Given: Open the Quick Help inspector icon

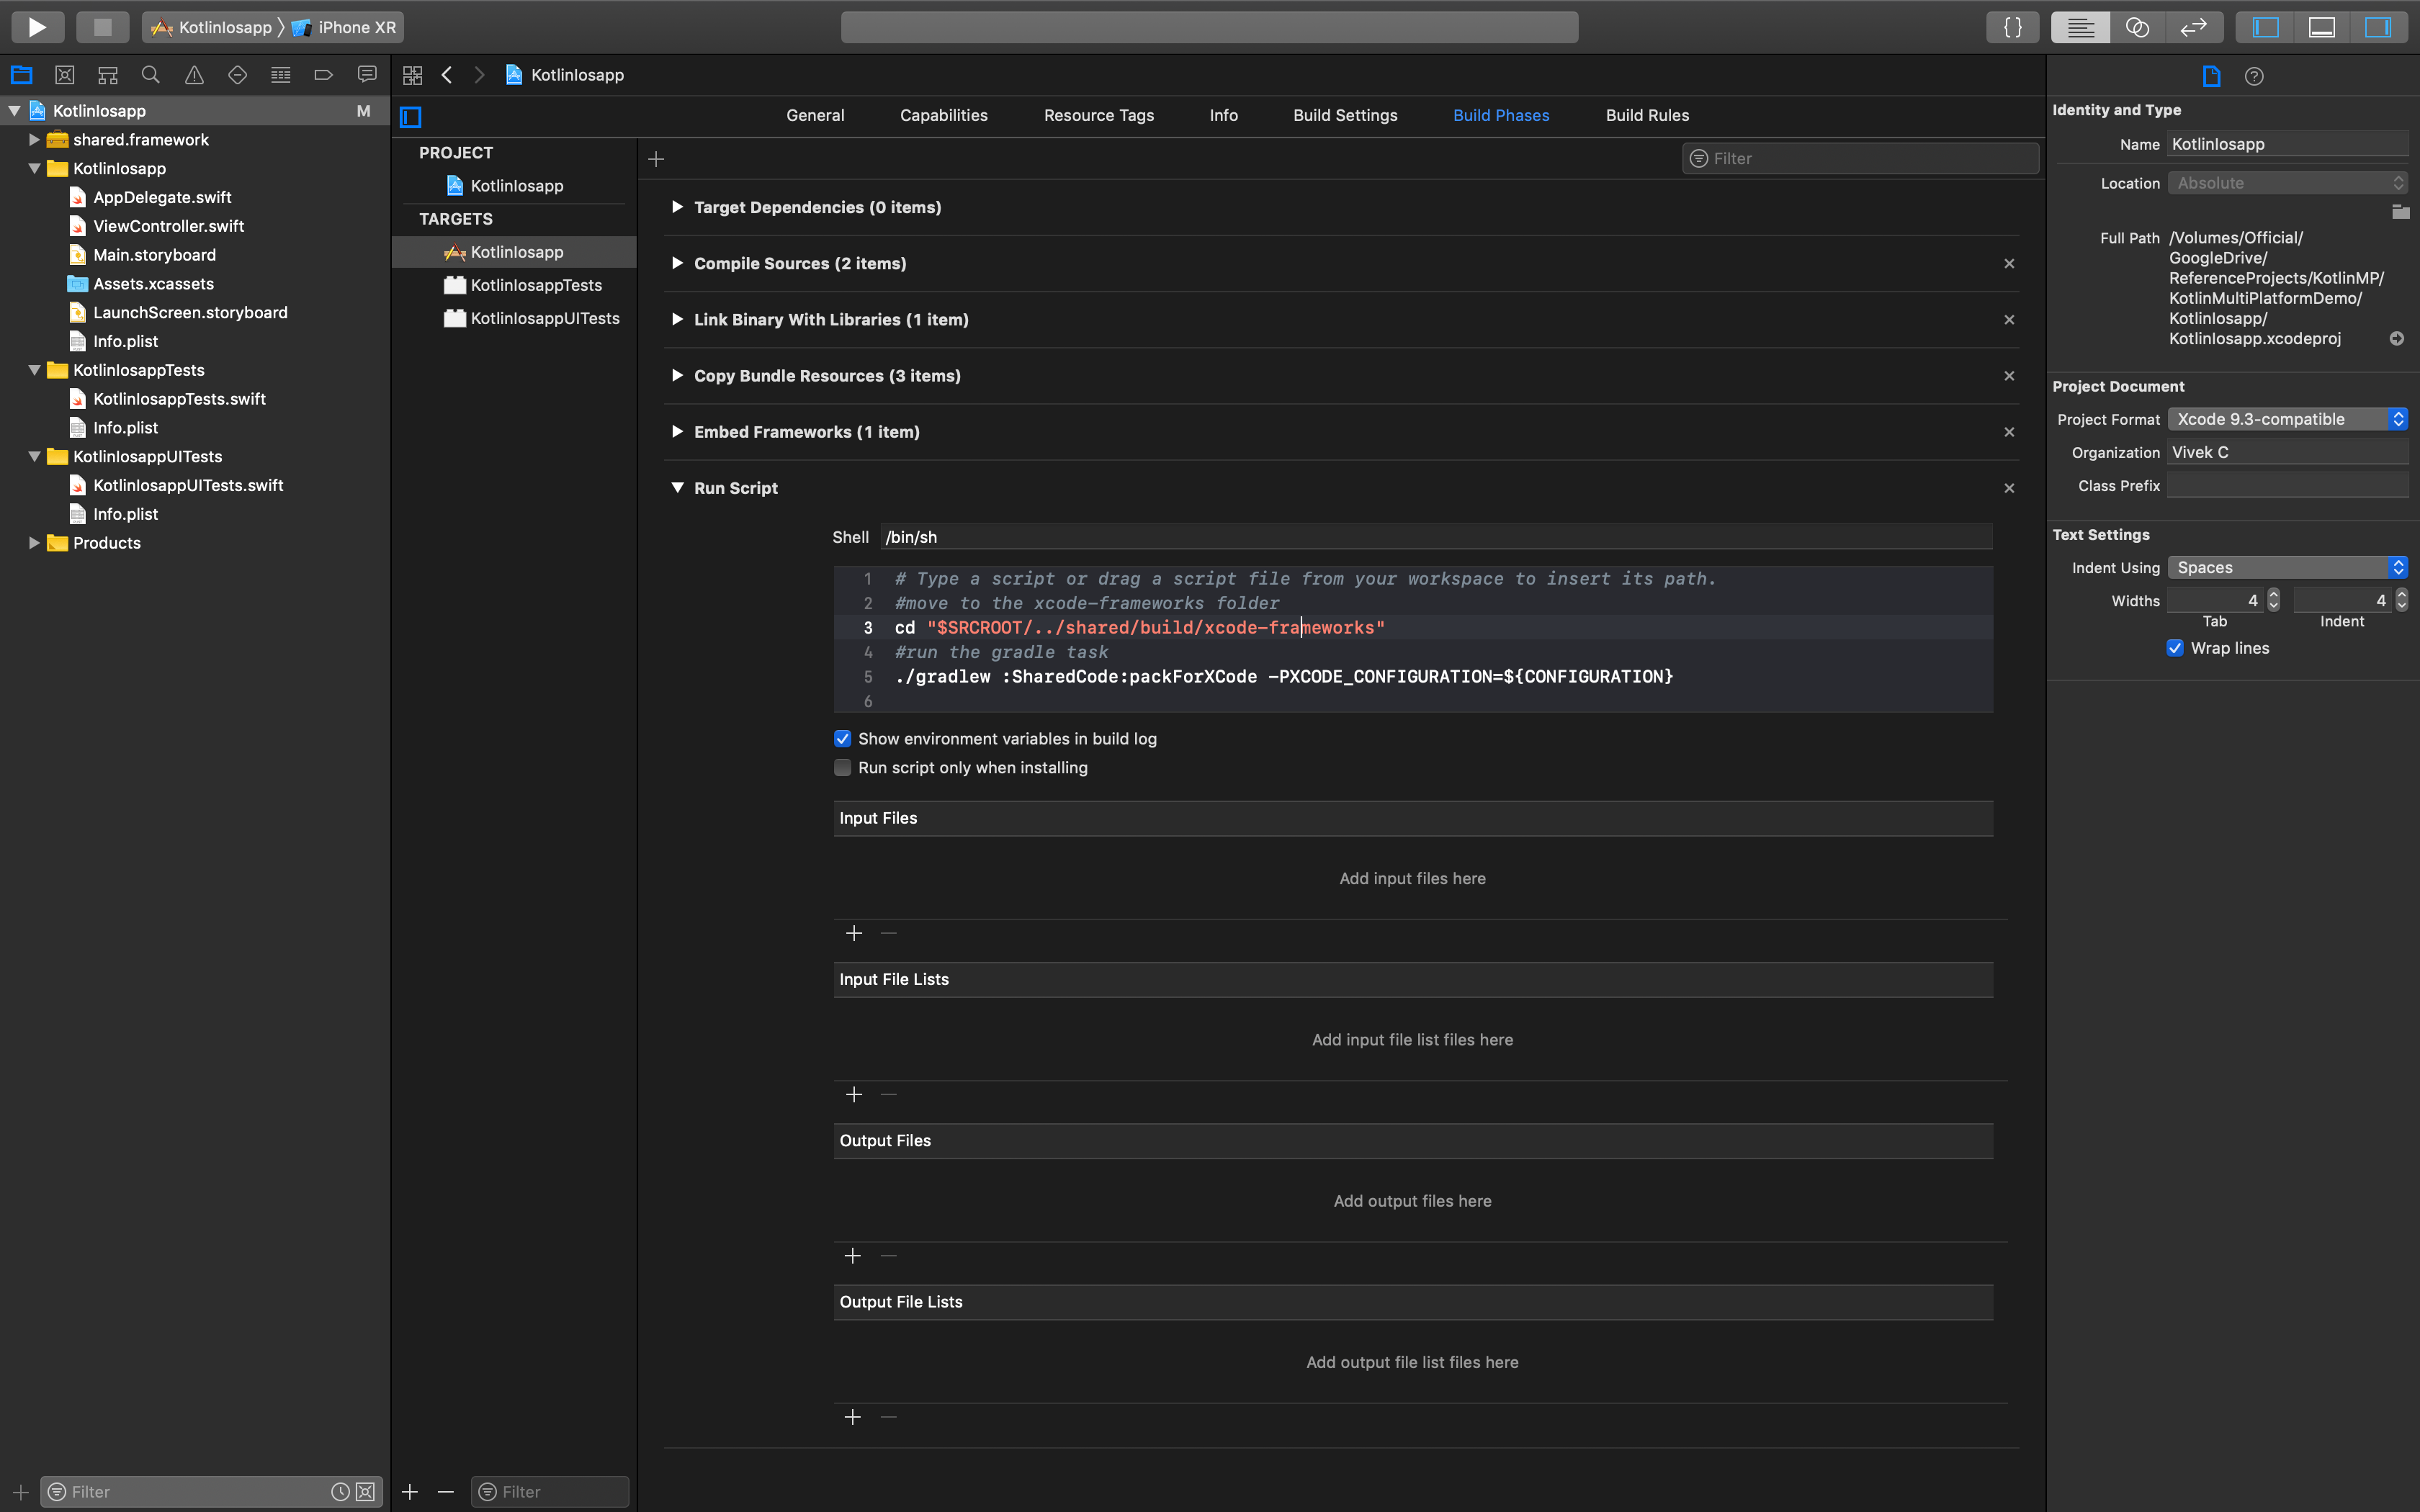Looking at the screenshot, I should [x=2254, y=76].
